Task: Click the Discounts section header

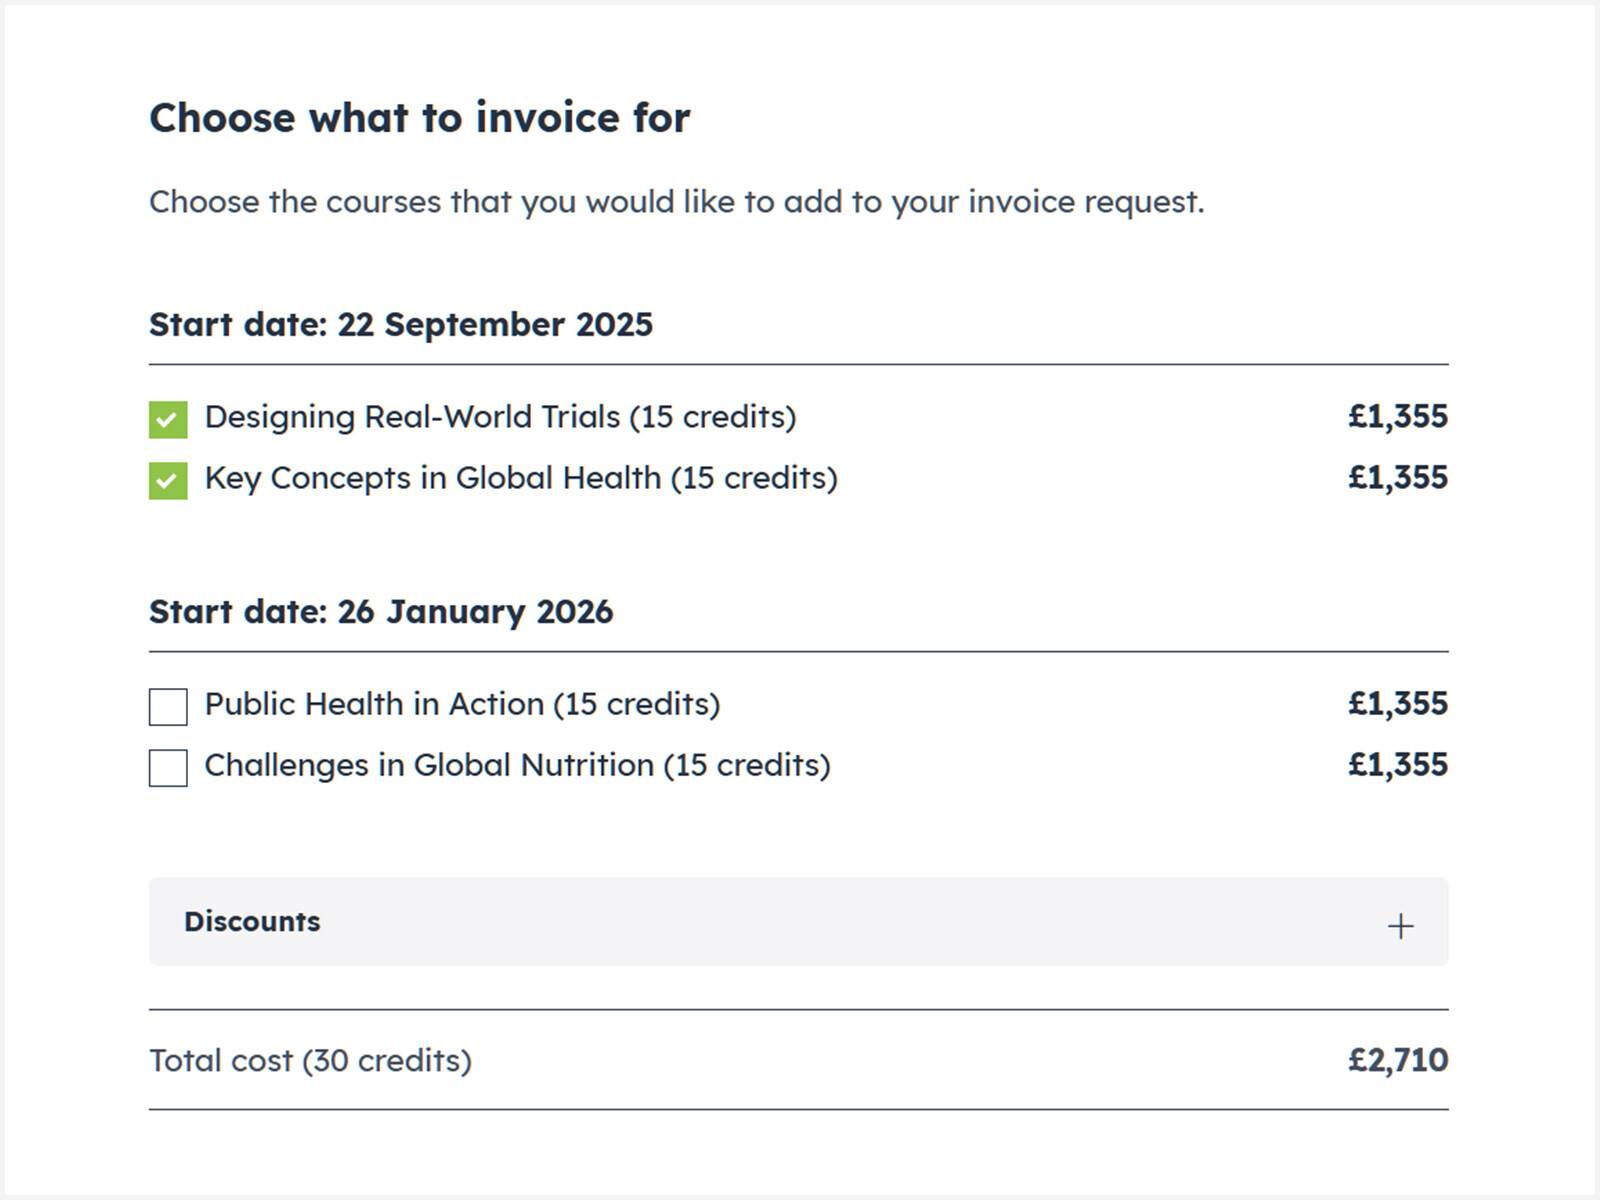Action: pyautogui.click(x=252, y=921)
